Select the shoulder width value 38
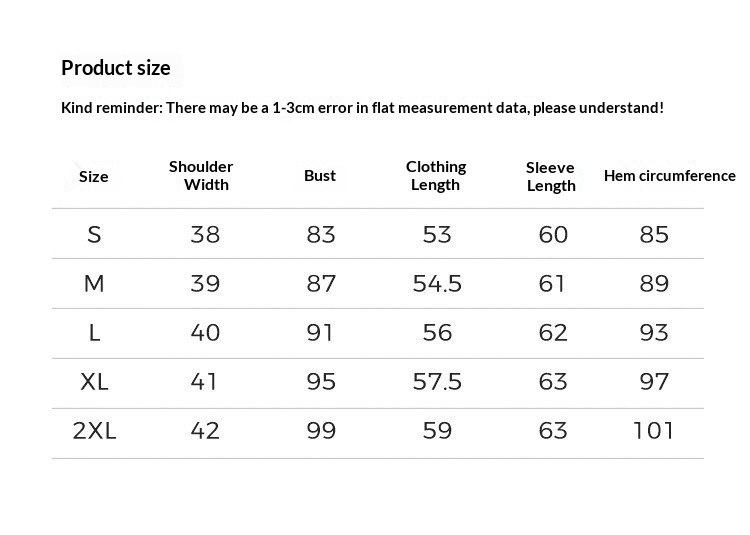This screenshot has width=750, height=535. point(205,235)
